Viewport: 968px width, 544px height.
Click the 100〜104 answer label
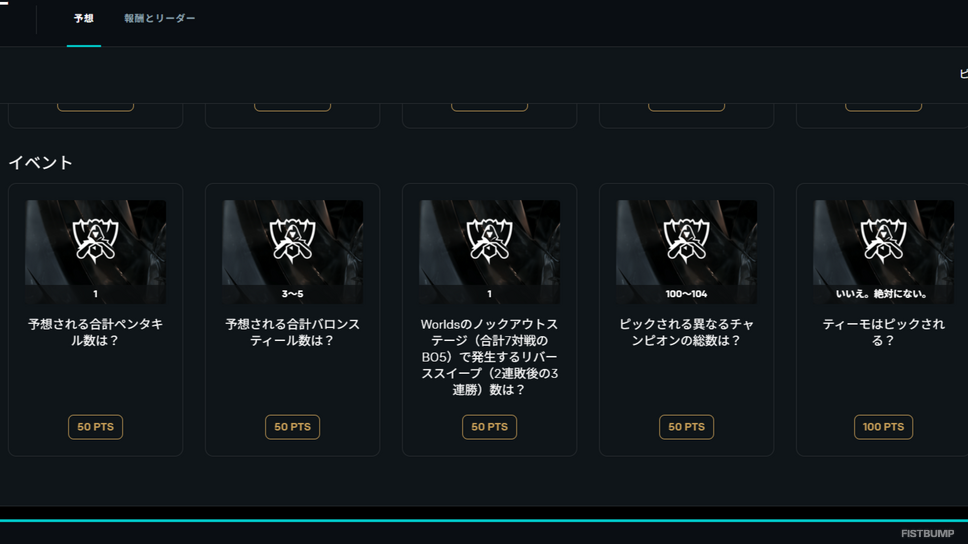click(686, 294)
